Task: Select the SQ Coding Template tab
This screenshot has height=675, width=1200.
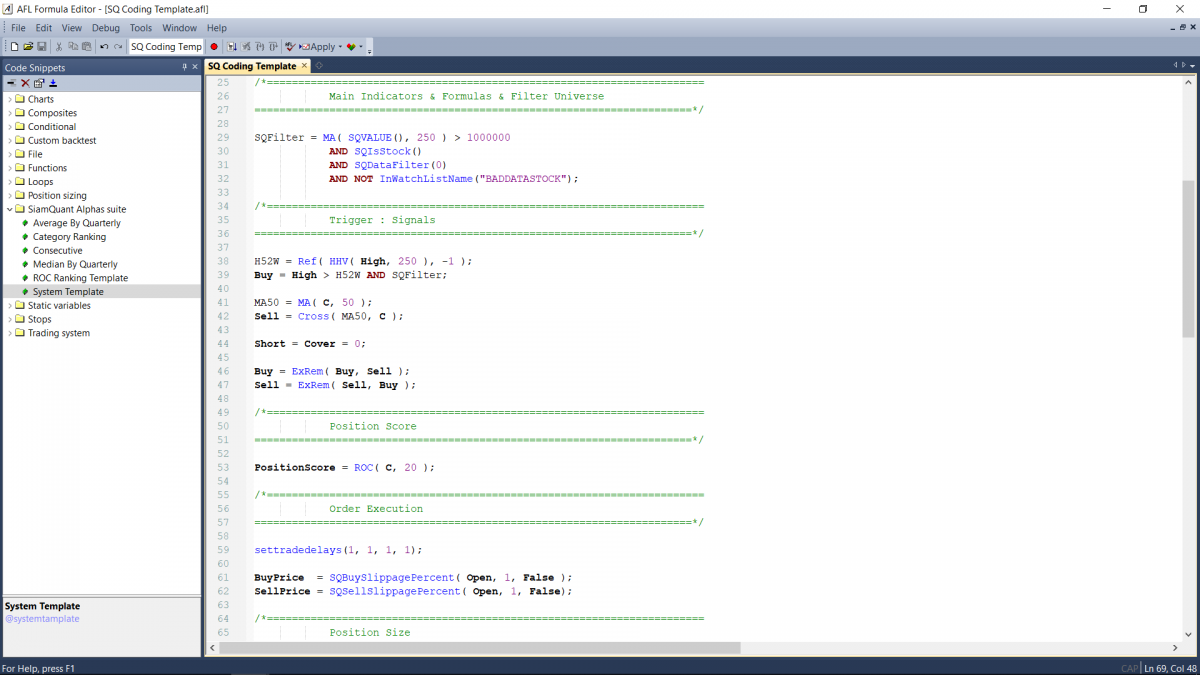Action: 251,66
